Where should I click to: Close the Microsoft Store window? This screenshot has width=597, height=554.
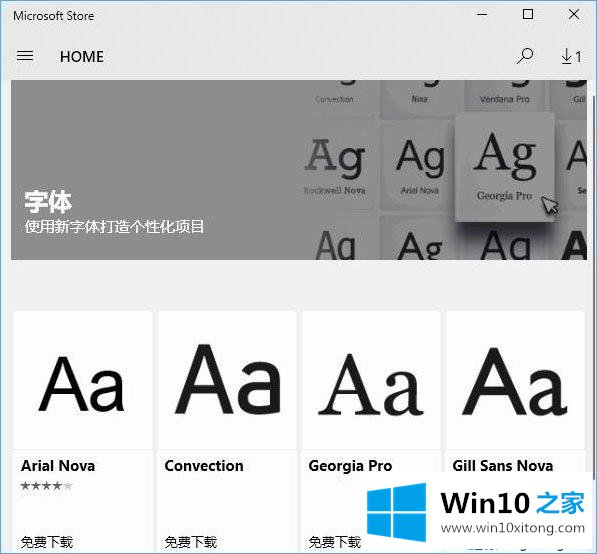click(x=574, y=14)
